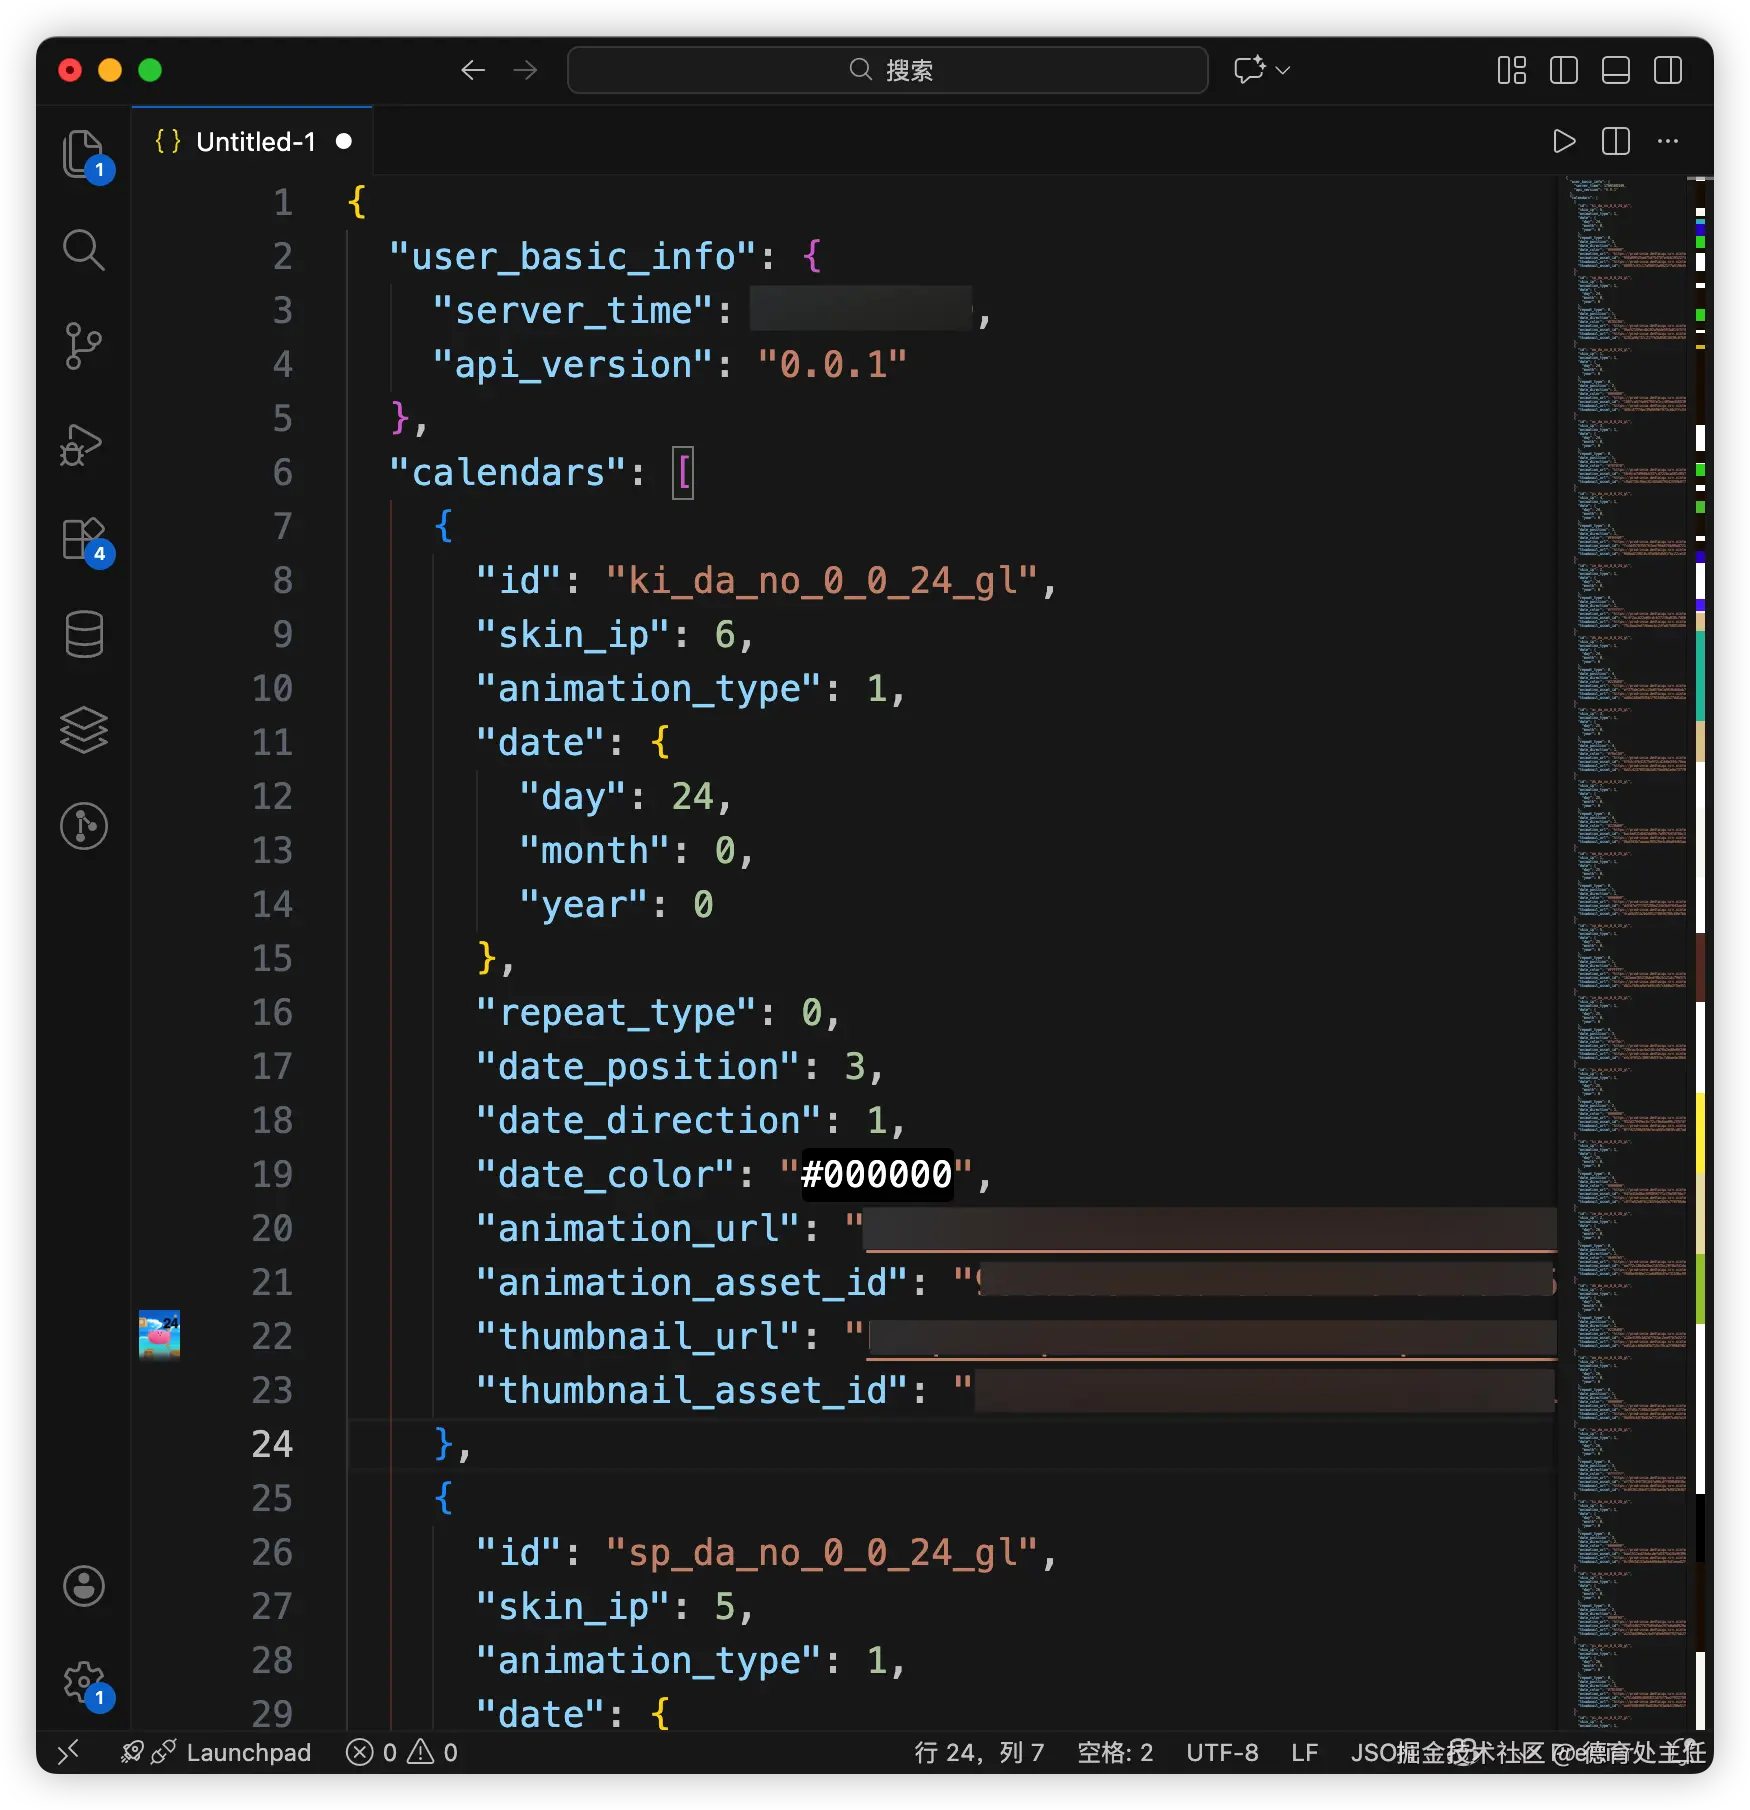This screenshot has height=1810, width=1750.
Task: Open the Manage settings gear
Action: pyautogui.click(x=83, y=1682)
